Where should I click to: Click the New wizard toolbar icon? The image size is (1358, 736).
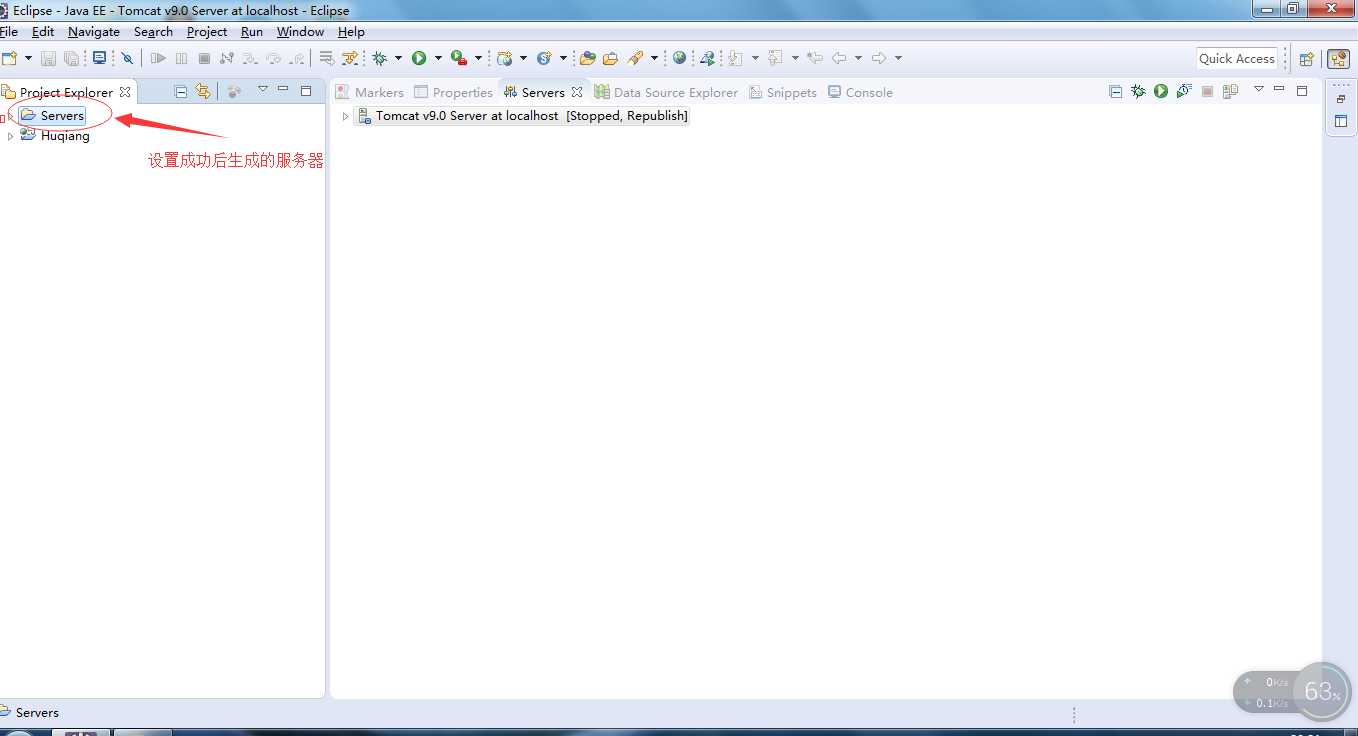click(10, 58)
